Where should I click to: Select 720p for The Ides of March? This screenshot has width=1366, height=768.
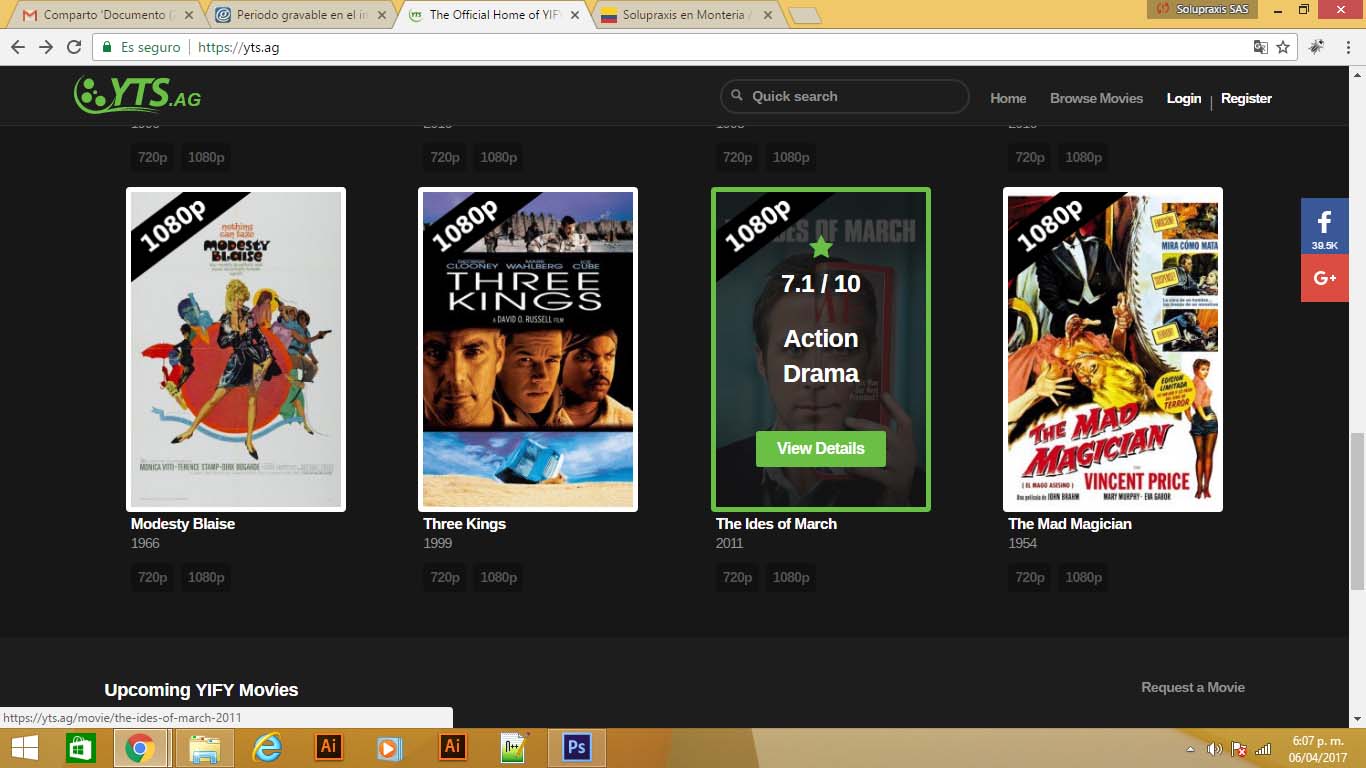[x=738, y=577]
